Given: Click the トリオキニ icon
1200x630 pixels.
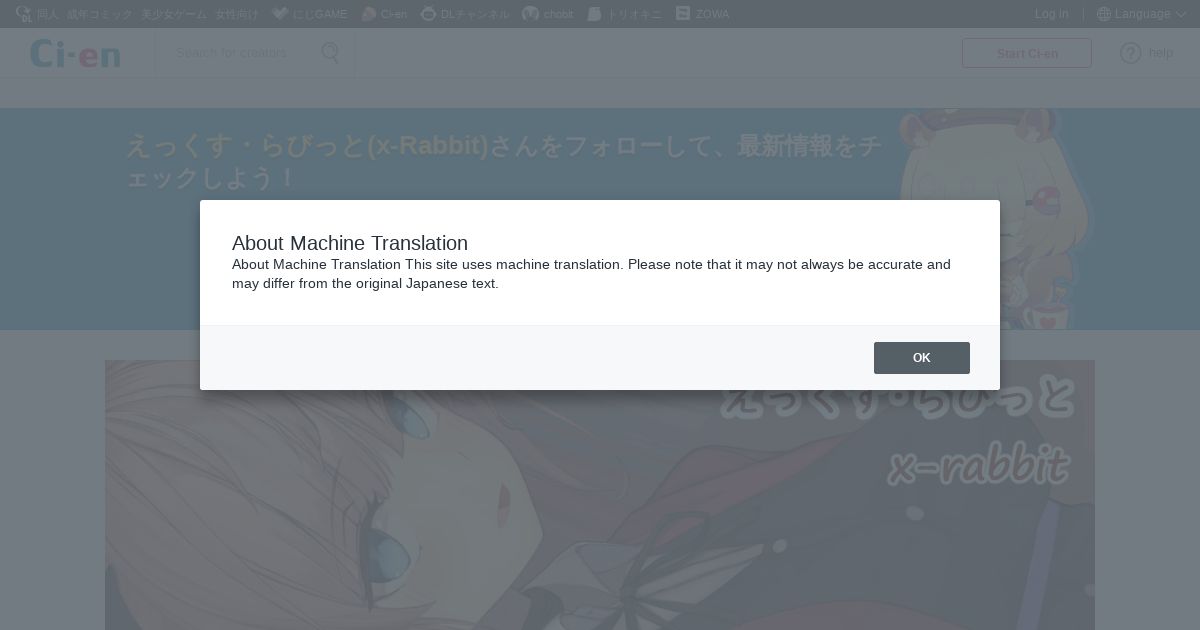Looking at the screenshot, I should 594,14.
